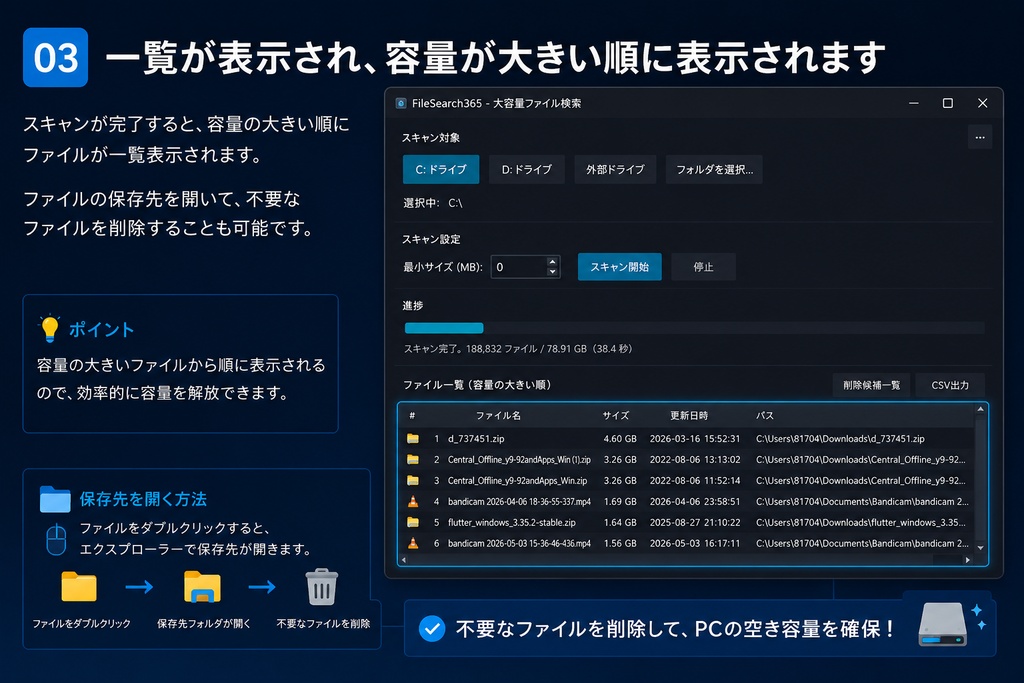The height and width of the screenshot is (683, 1024).
Task: Increase minimum size with up spinner arrow
Action: pos(552,262)
